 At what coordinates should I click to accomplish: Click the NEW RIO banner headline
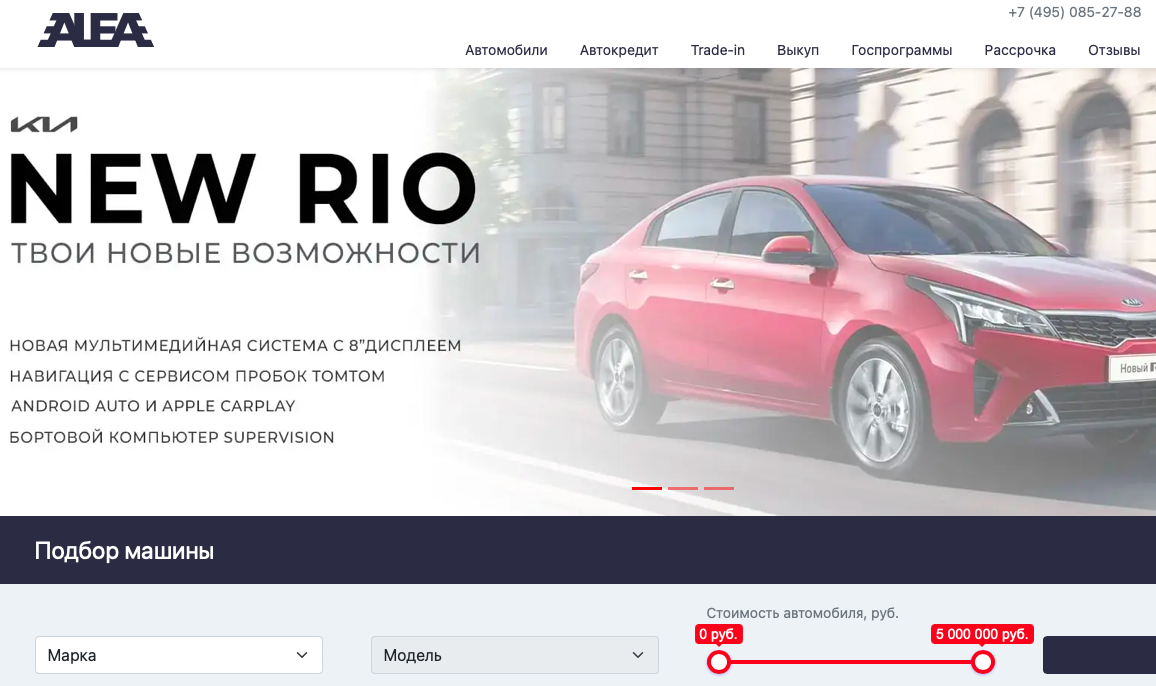point(243,188)
